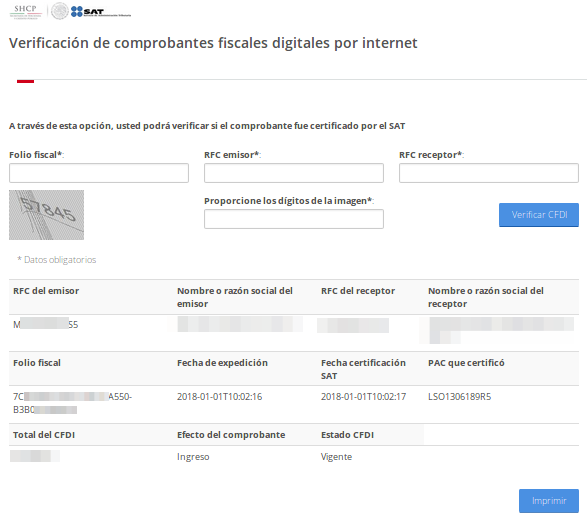The height and width of the screenshot is (520, 588).
Task: Click the Ingreso efecto value
Action: pos(193,457)
